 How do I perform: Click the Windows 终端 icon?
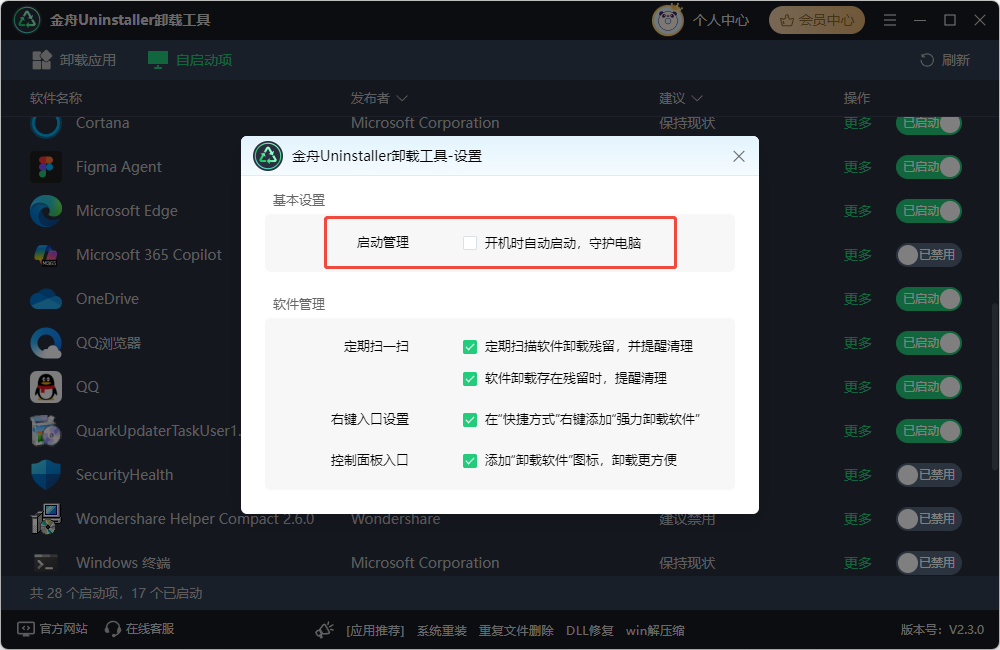[46, 563]
